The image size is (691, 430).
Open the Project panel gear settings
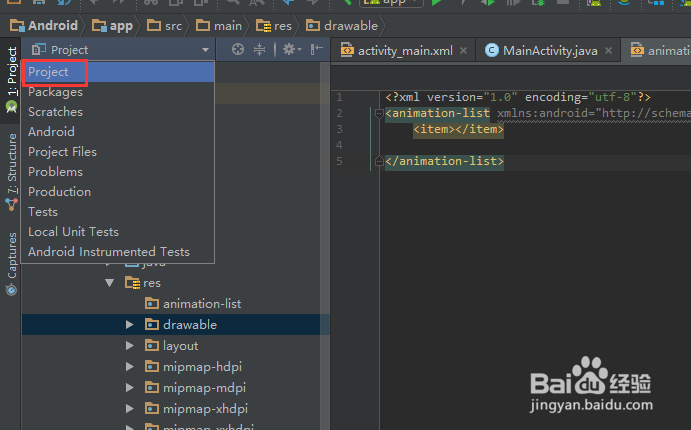pyautogui.click(x=291, y=49)
